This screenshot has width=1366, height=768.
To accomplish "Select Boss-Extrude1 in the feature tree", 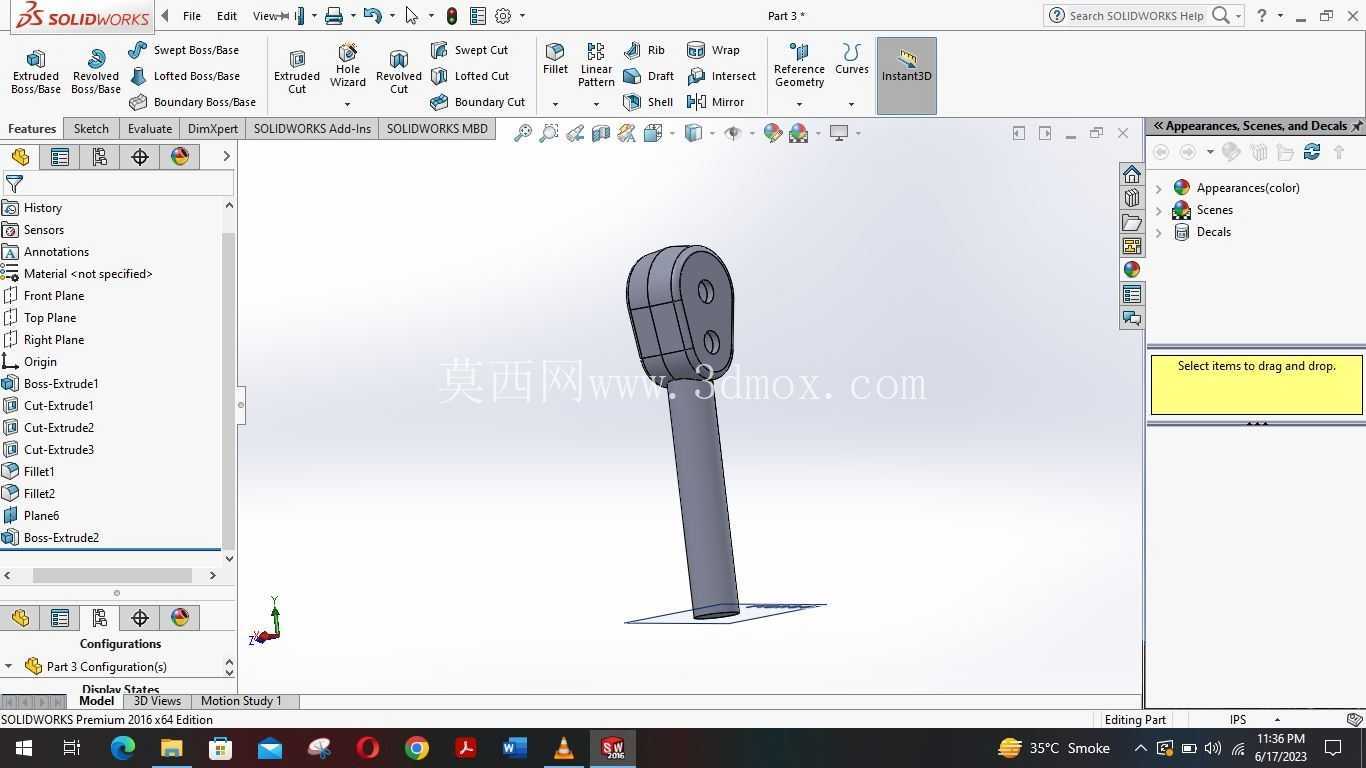I will [61, 384].
